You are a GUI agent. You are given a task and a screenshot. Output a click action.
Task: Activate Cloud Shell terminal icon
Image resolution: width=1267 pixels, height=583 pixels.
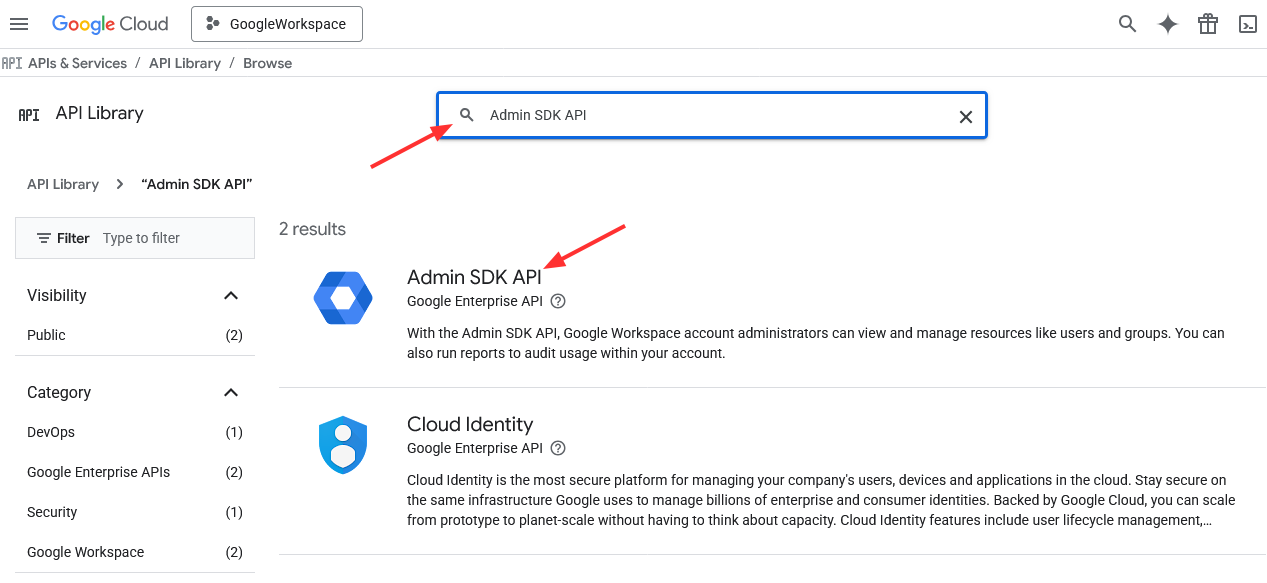point(1247,24)
